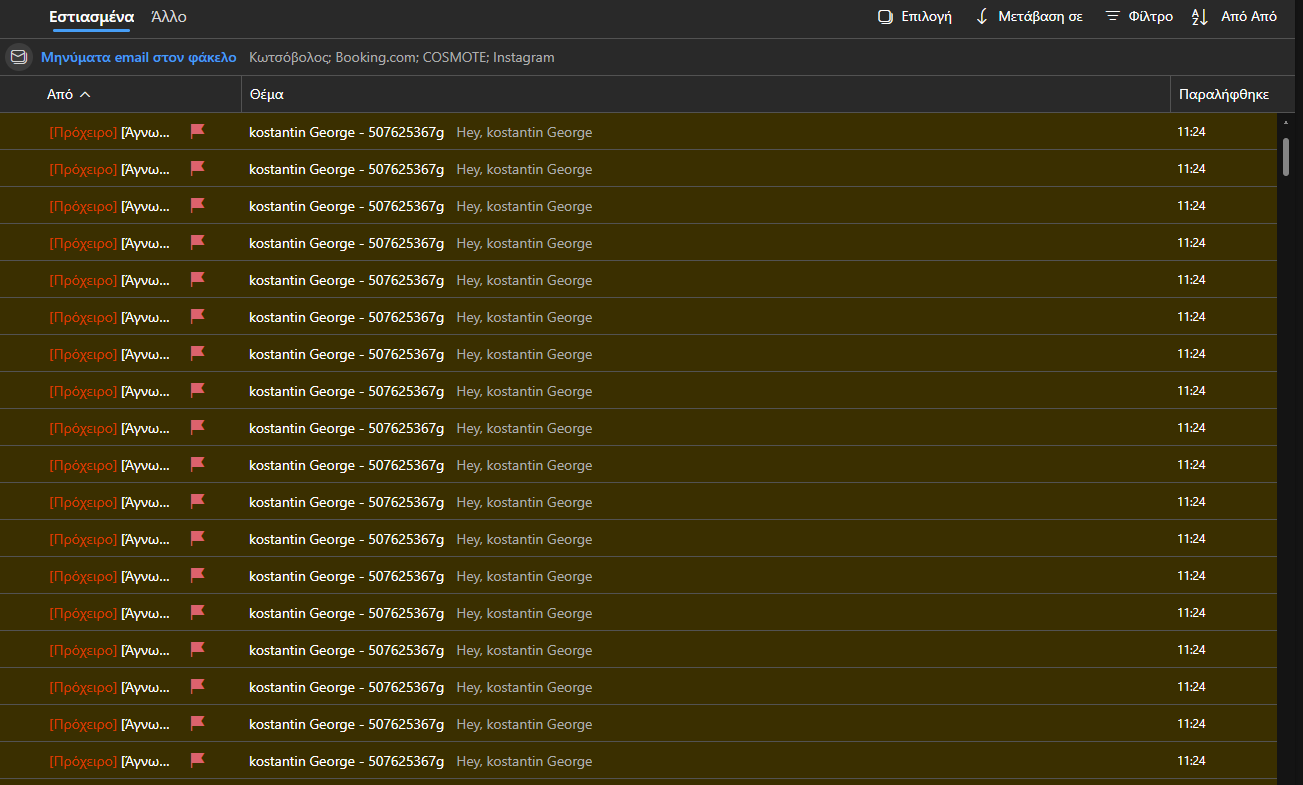The height and width of the screenshot is (785, 1303).
Task: Click the sort arrow in the Από column header
Action: pos(85,95)
